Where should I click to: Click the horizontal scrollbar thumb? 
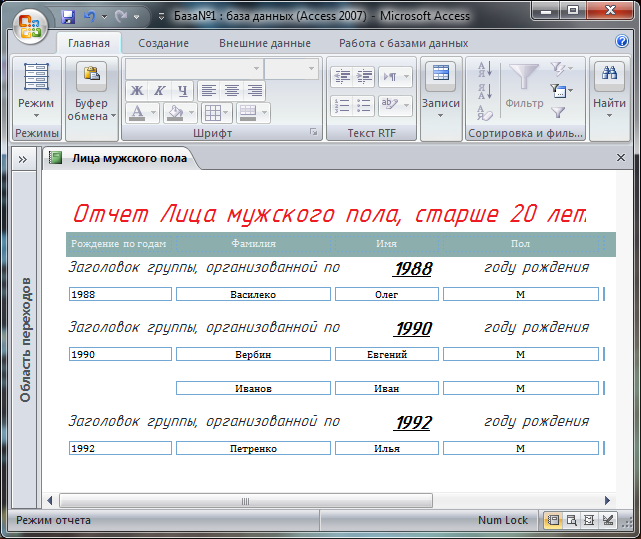click(246, 501)
